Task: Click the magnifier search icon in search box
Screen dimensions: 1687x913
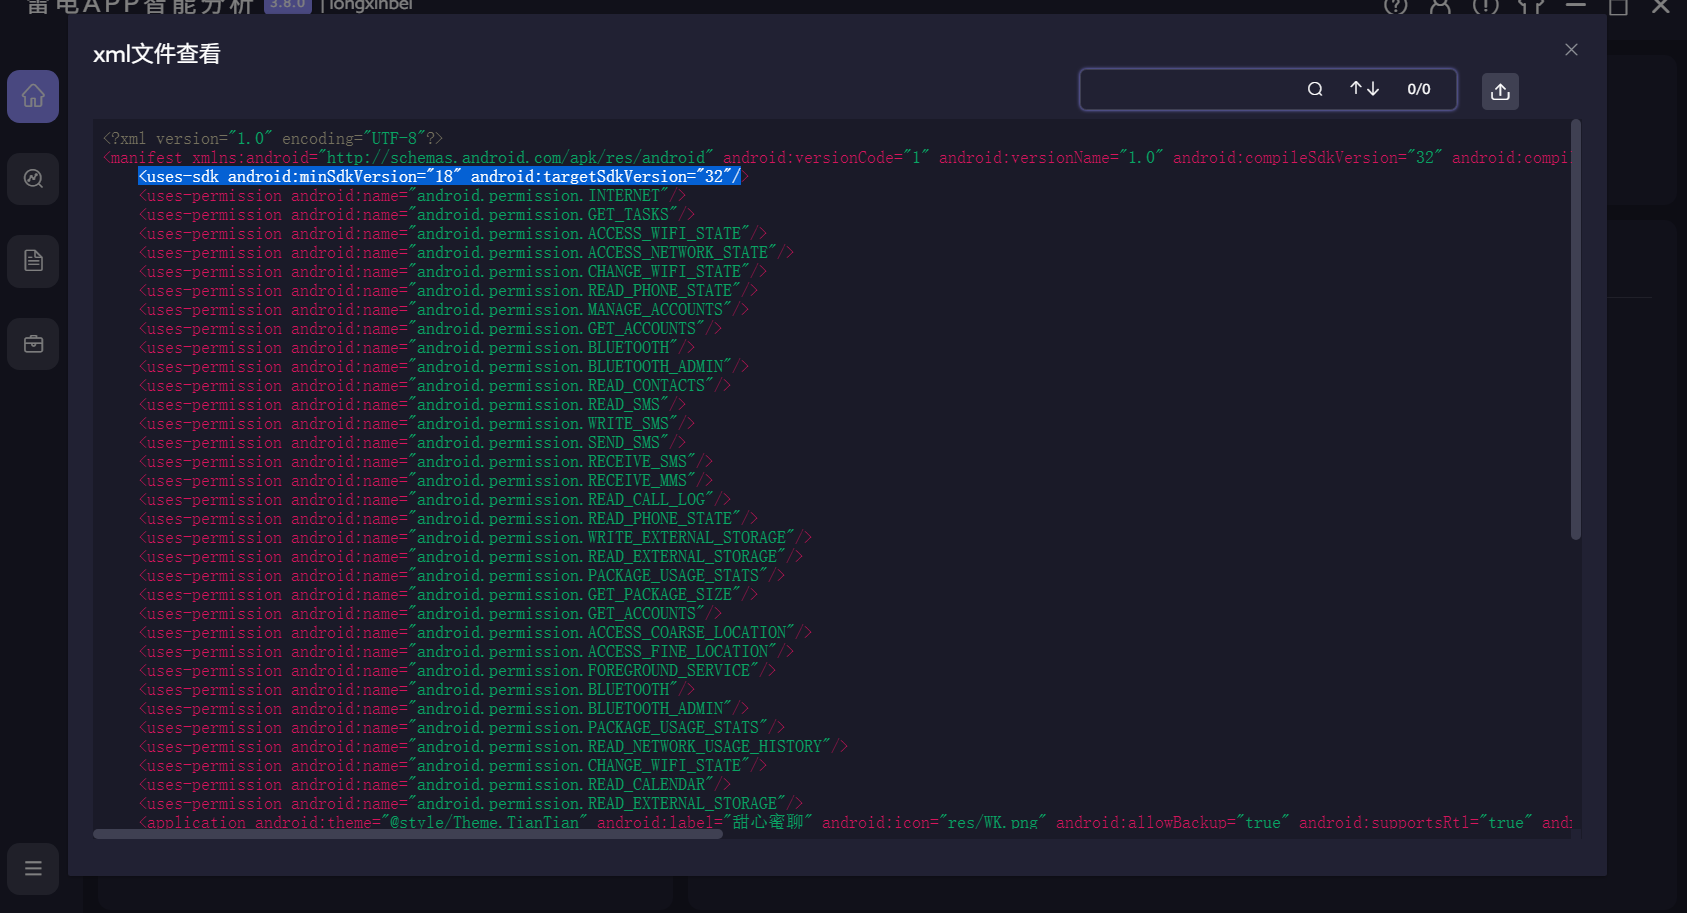Action: [1315, 89]
